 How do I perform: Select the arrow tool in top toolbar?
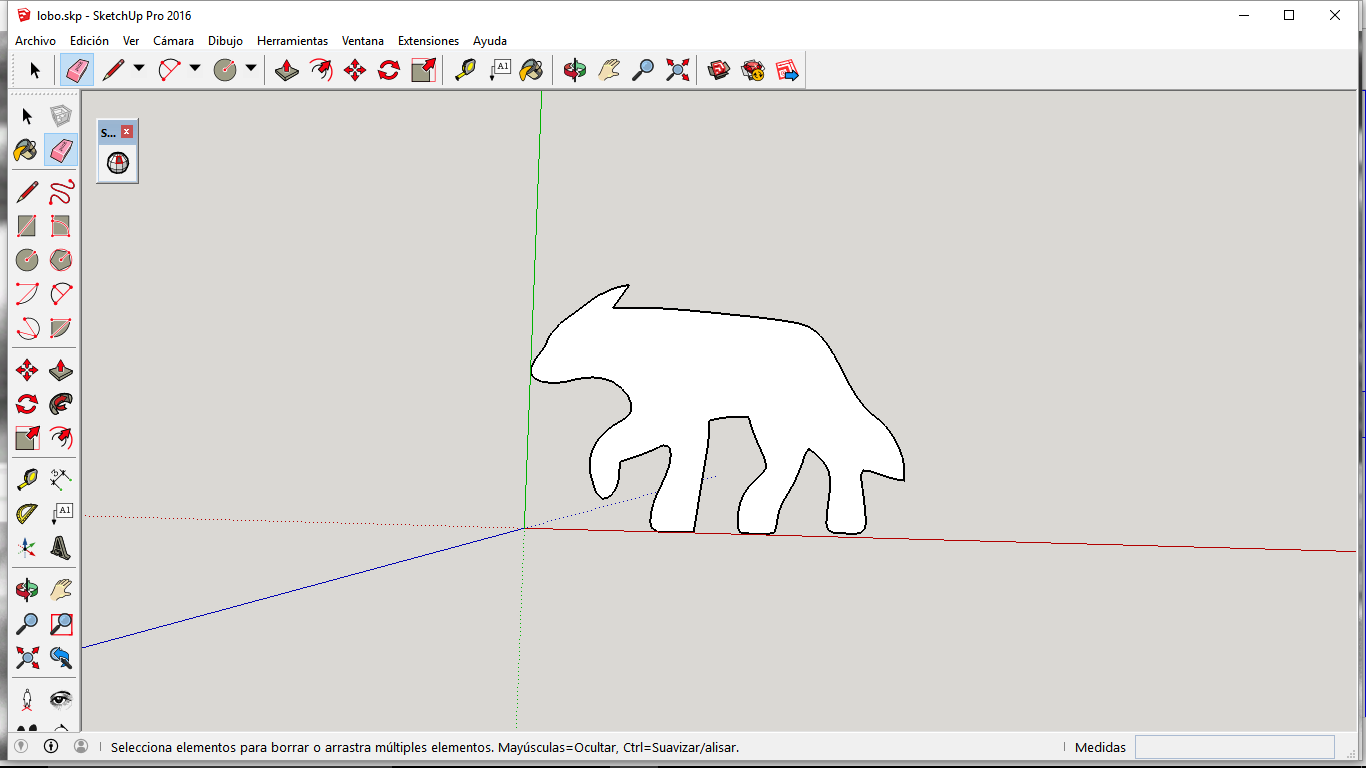(35, 70)
